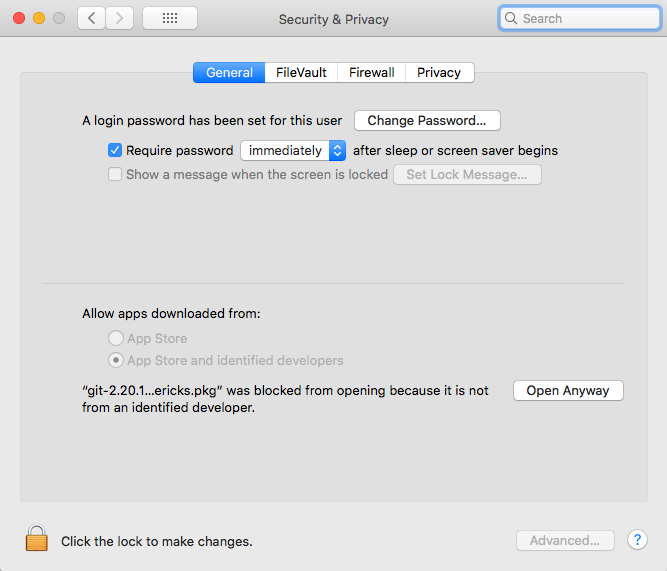Open the Privacy tab
This screenshot has height=571, width=667.
coord(439,72)
